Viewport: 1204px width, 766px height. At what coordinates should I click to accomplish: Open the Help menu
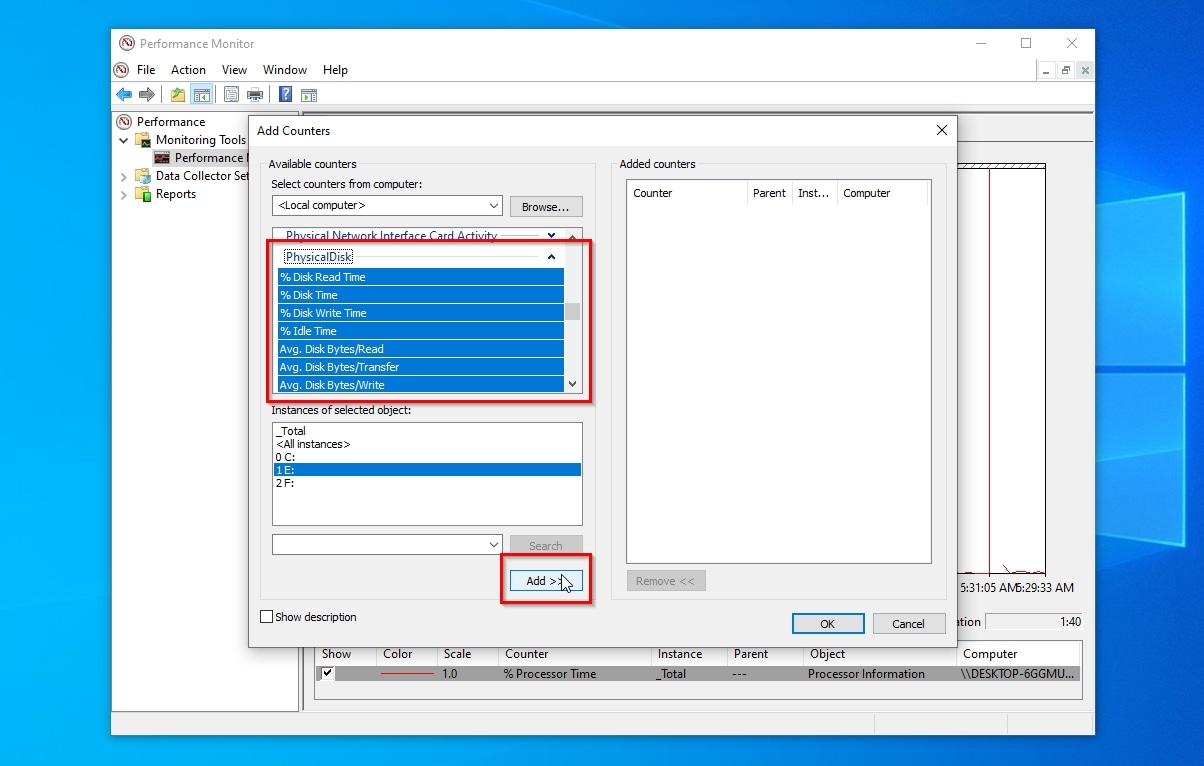coord(335,70)
